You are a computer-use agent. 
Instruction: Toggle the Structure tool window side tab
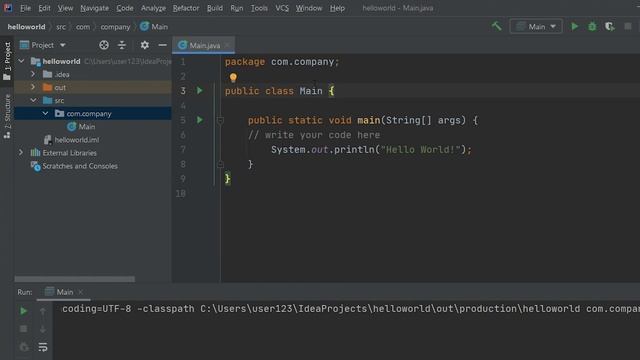7,116
